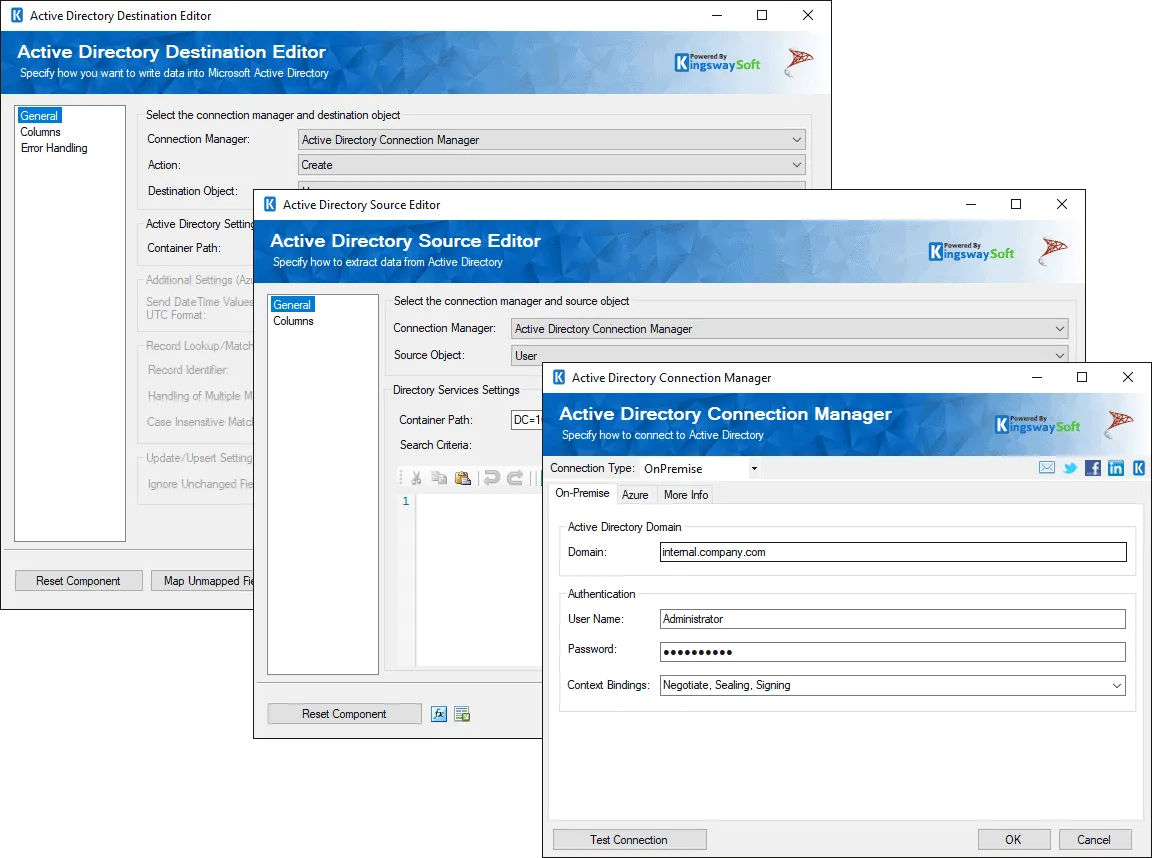
Task: Click the K title bar icon of Destination Editor window
Action: point(16,15)
